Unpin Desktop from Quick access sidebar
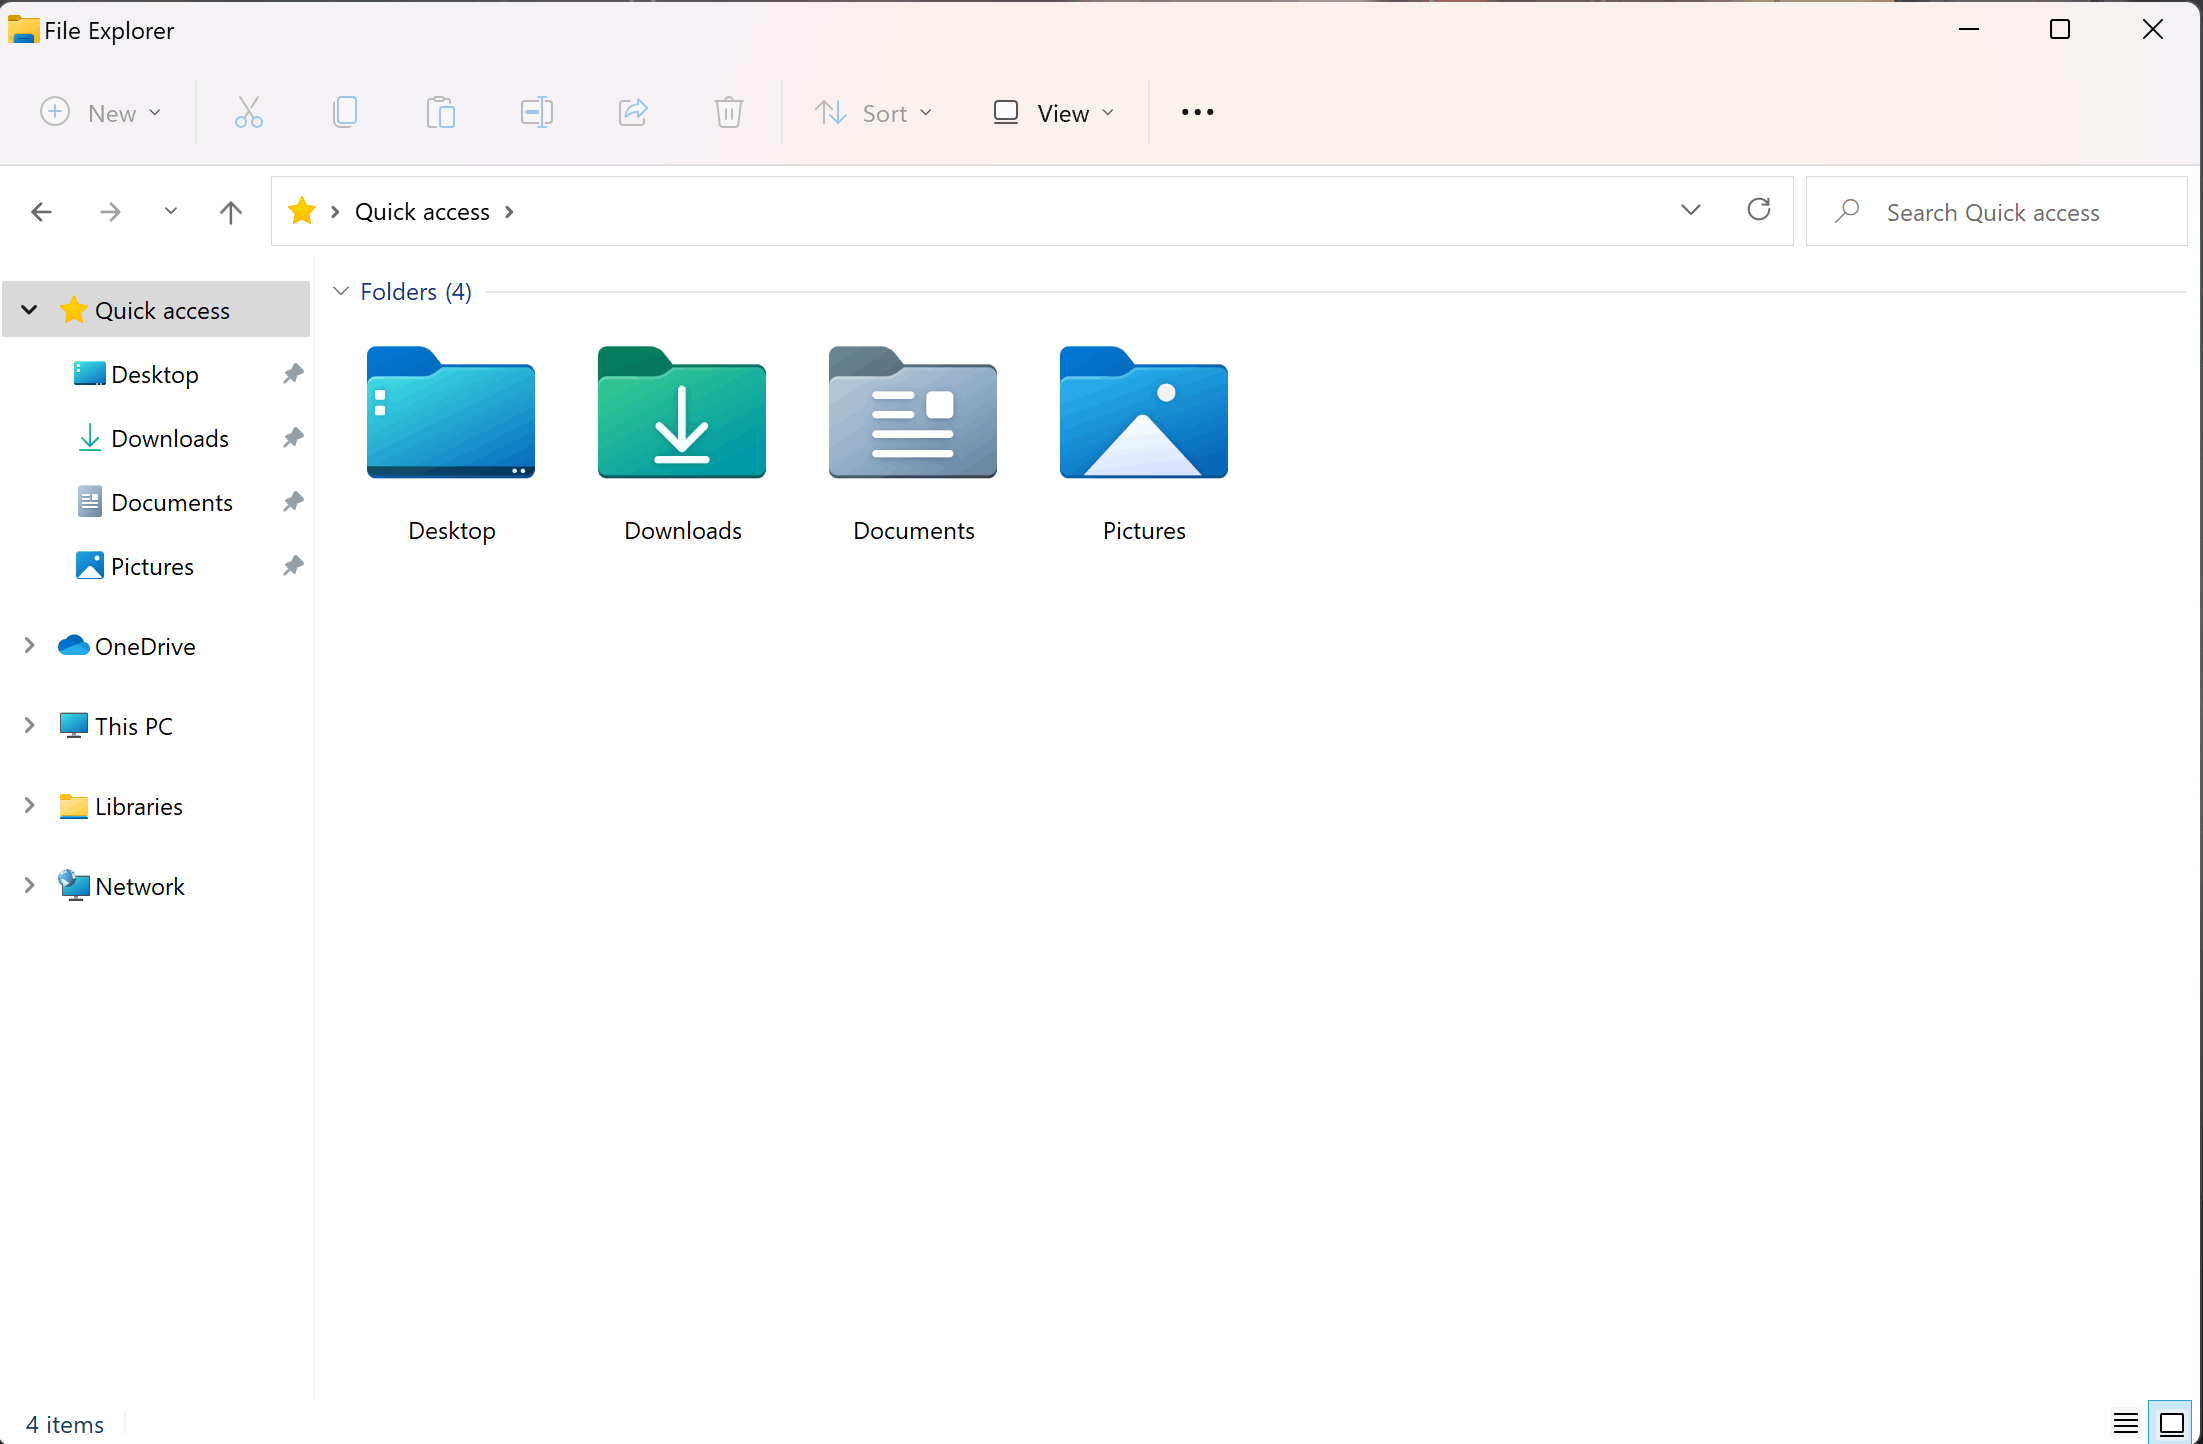The image size is (2203, 1444). point(293,374)
